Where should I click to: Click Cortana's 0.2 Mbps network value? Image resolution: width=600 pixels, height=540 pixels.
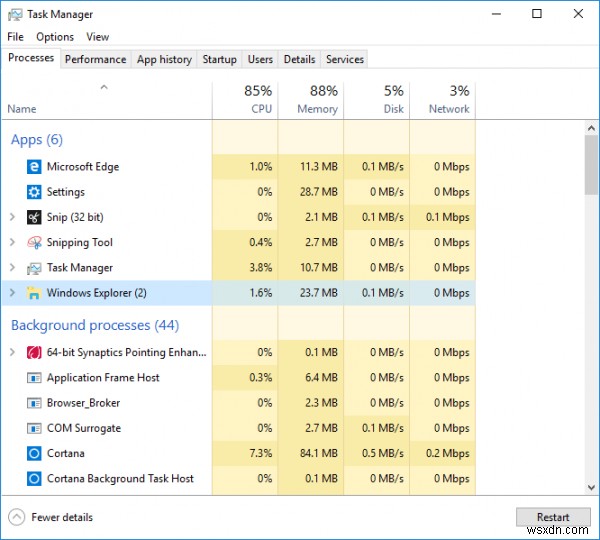[448, 454]
